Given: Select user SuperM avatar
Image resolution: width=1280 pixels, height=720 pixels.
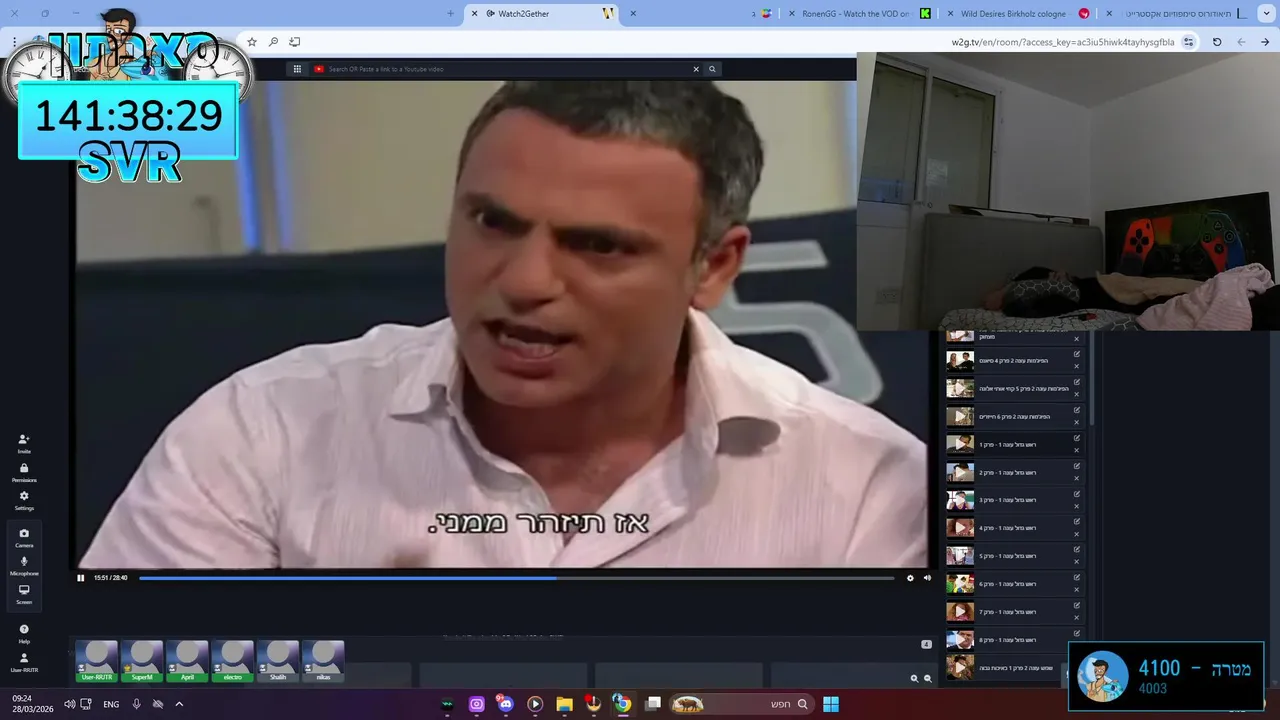Looking at the screenshot, I should (x=142, y=661).
